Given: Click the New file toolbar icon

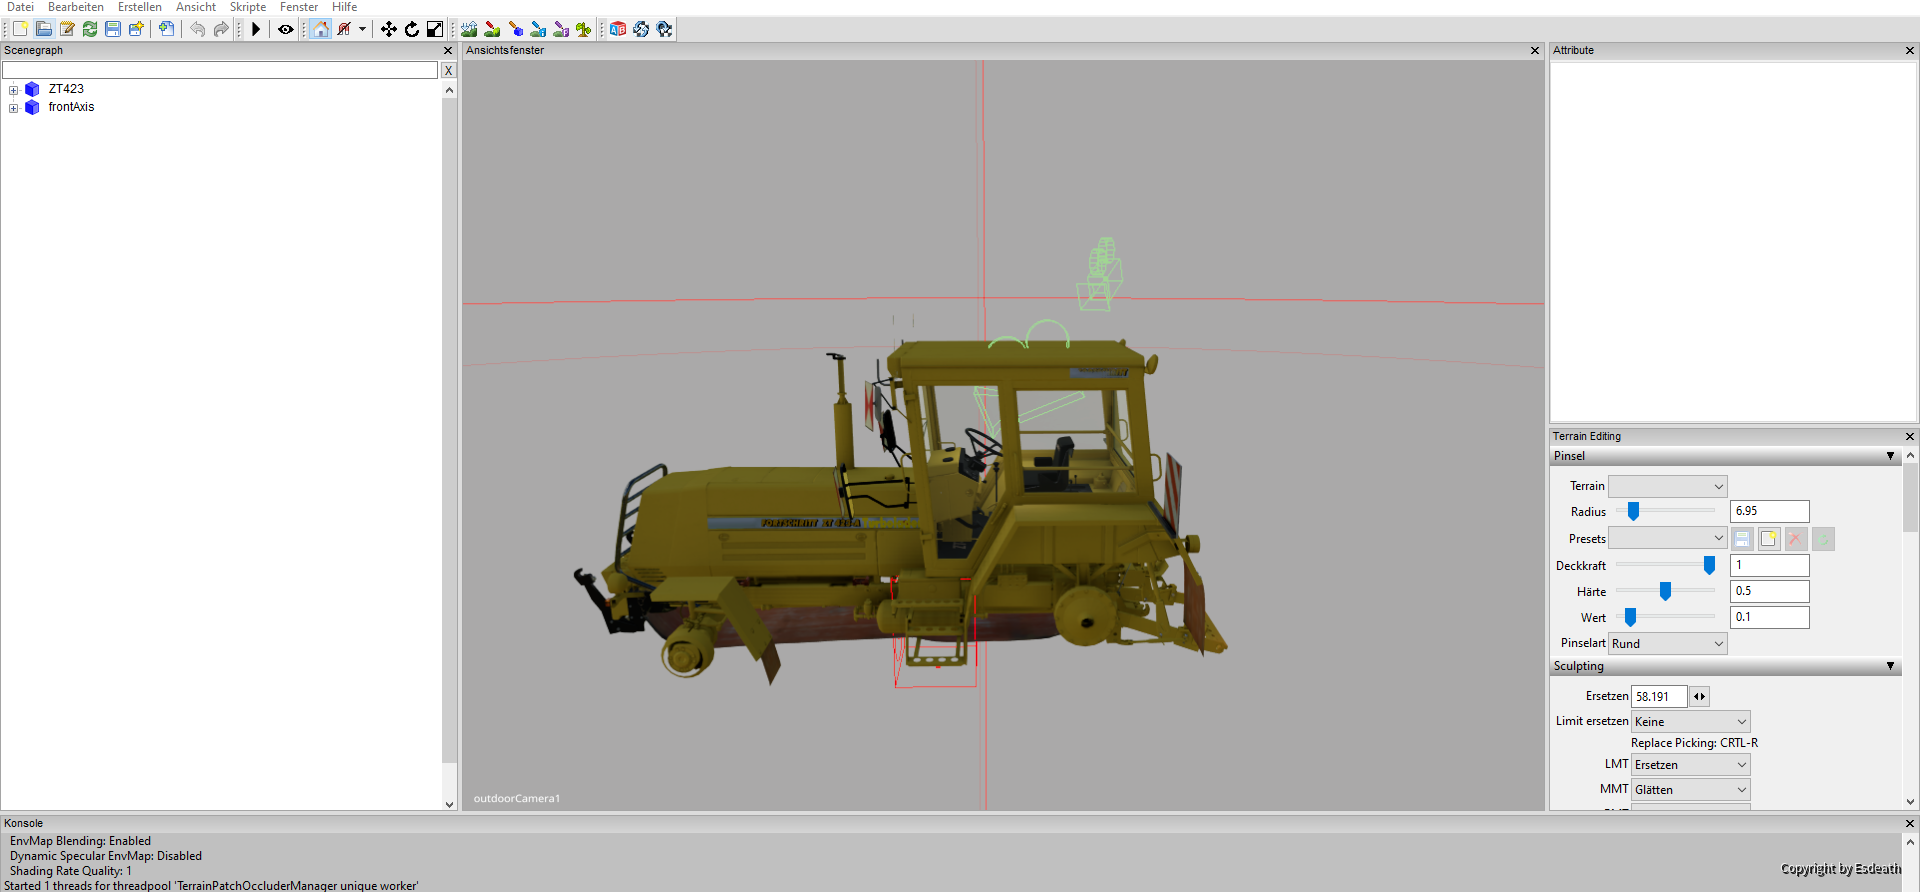Looking at the screenshot, I should (20, 29).
